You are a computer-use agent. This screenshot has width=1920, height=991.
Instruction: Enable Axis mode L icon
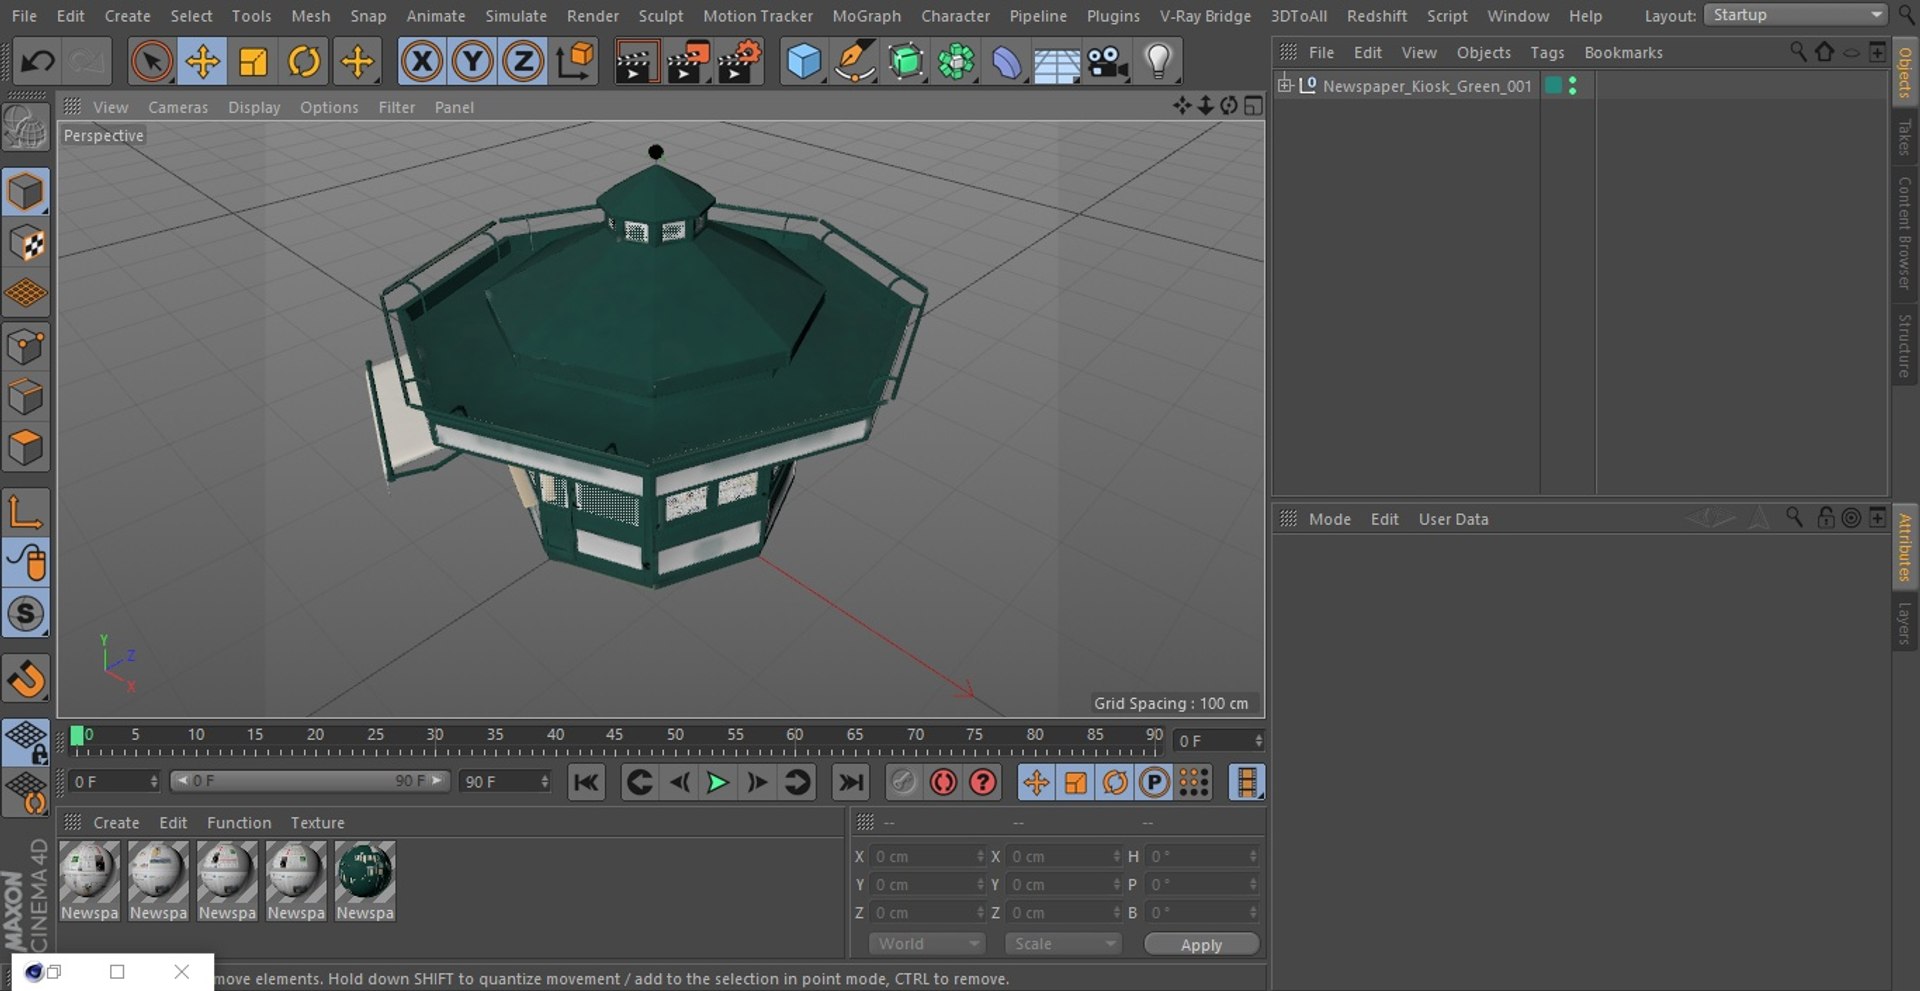point(26,512)
